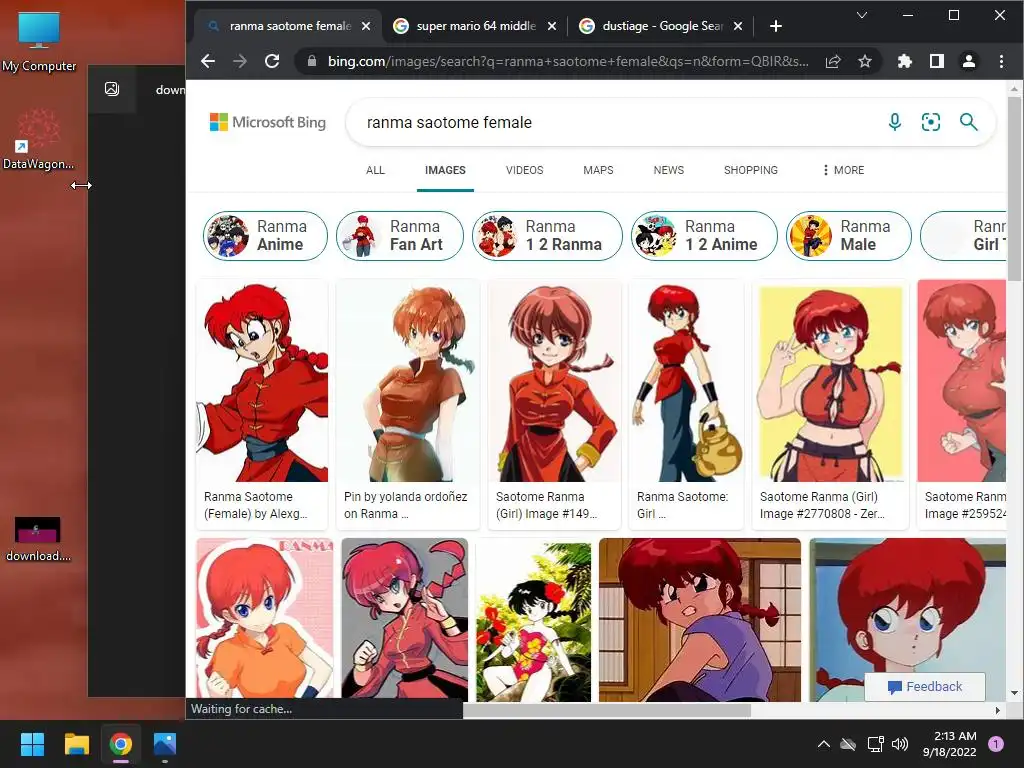
Task: Open the VIDEOS tab
Action: coord(524,170)
